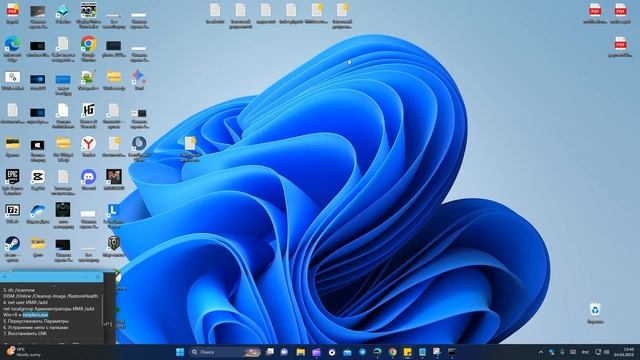Open the Mail app from the taskbar
This screenshot has height=360, width=640.
coord(347,352)
